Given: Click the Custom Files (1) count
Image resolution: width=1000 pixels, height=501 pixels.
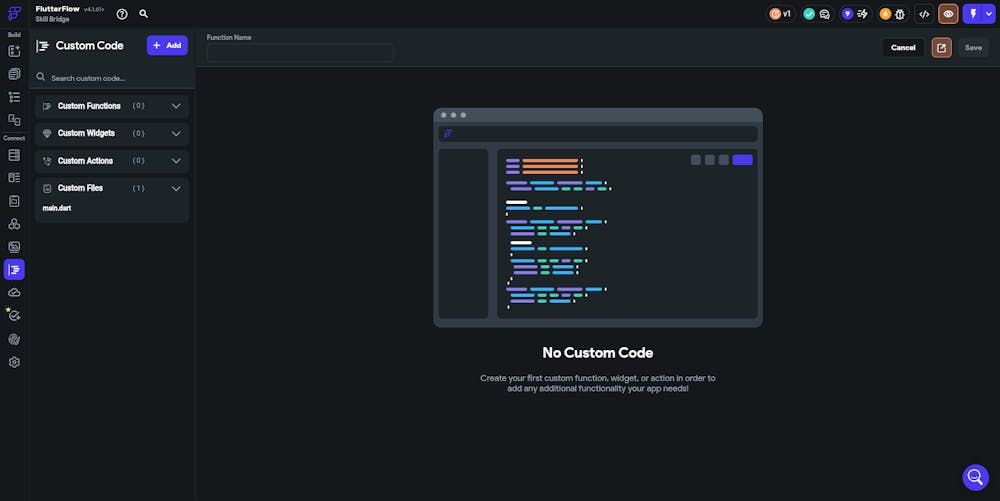Looking at the screenshot, I should 138,188.
